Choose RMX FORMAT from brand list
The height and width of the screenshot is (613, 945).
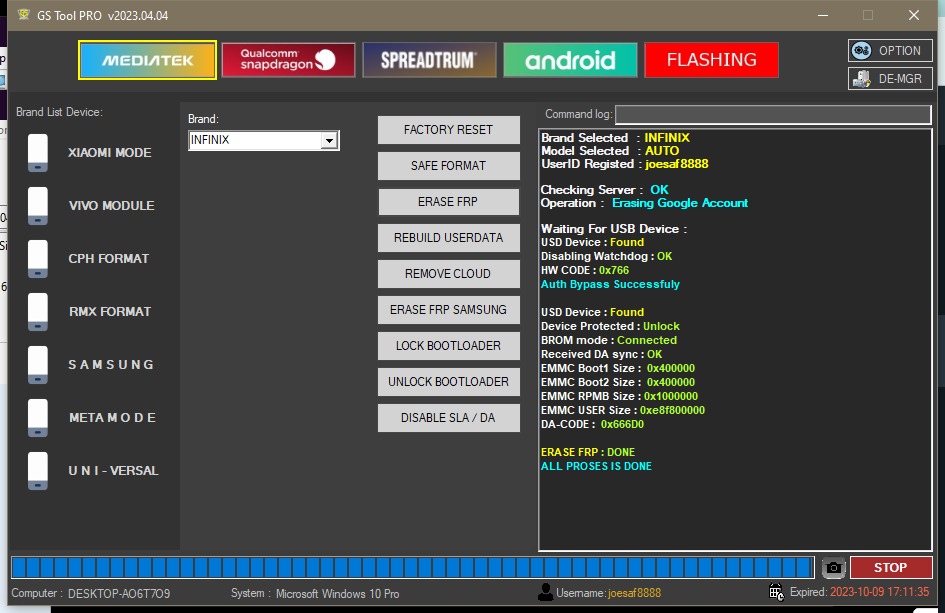110,312
